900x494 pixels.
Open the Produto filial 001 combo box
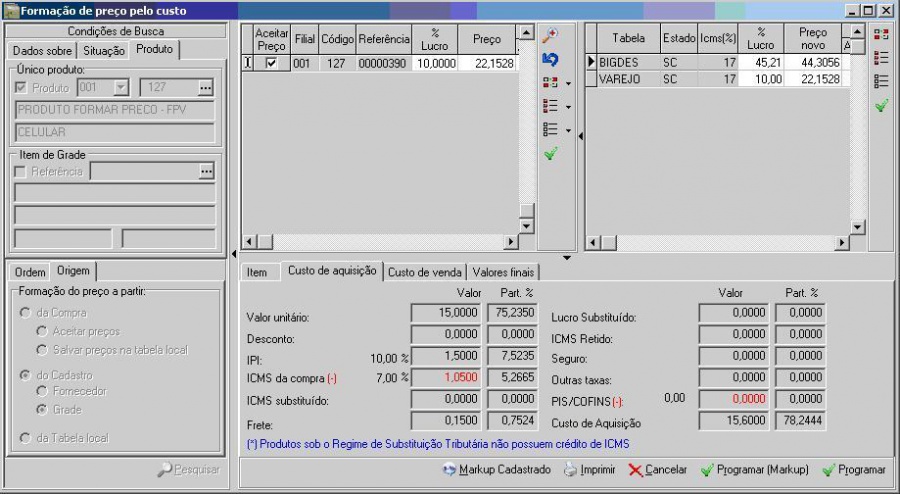coord(121,88)
